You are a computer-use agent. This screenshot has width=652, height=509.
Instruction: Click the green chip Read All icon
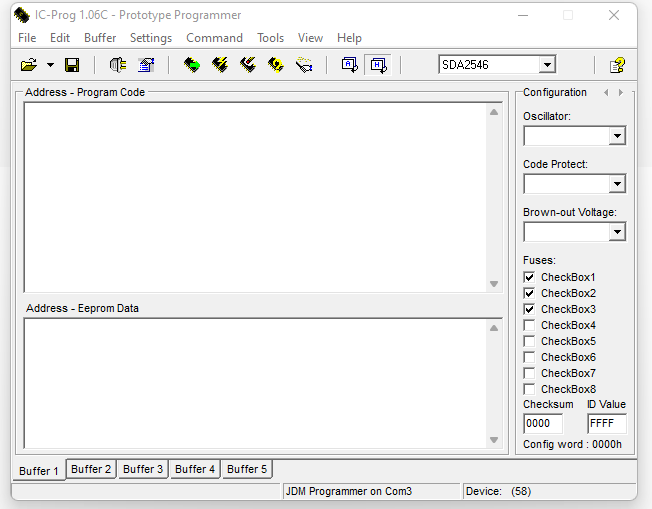tap(192, 65)
